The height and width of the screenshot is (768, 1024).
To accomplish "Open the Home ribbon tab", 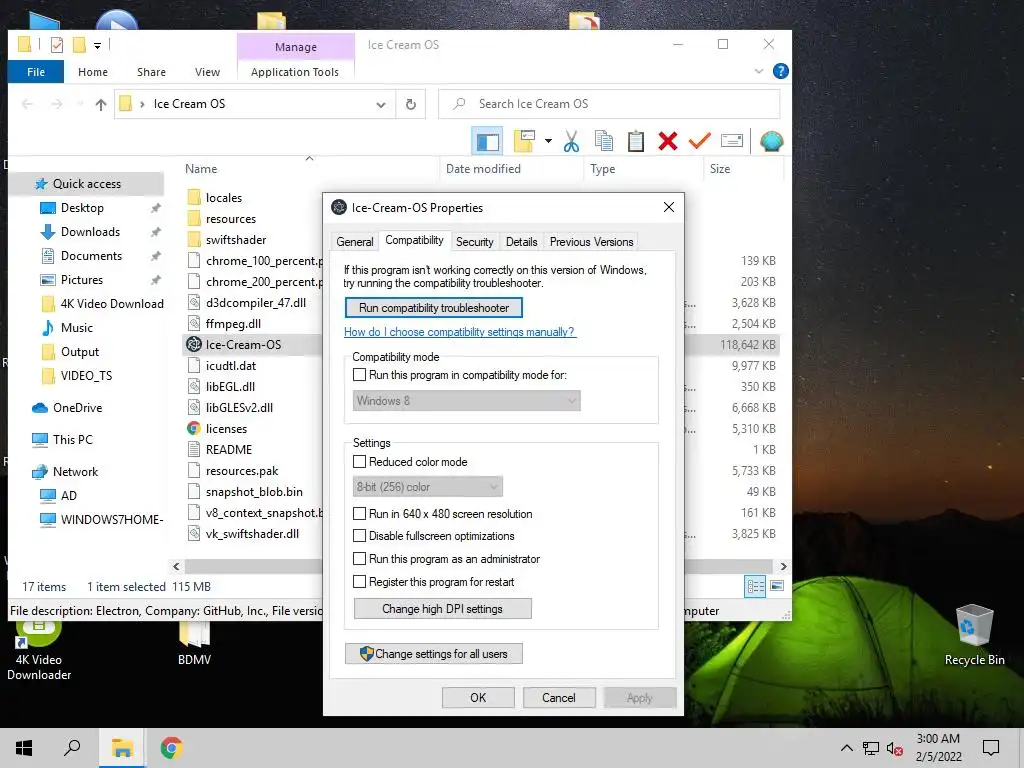I will point(93,72).
